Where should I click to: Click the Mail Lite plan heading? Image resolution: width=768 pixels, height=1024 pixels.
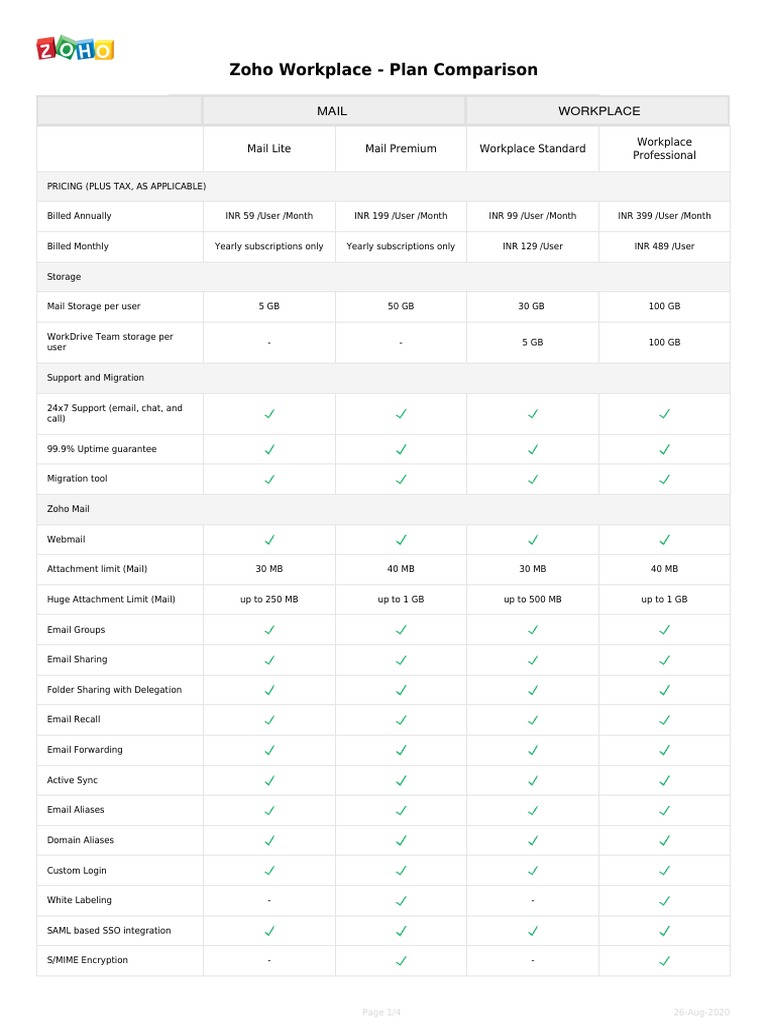click(x=269, y=149)
